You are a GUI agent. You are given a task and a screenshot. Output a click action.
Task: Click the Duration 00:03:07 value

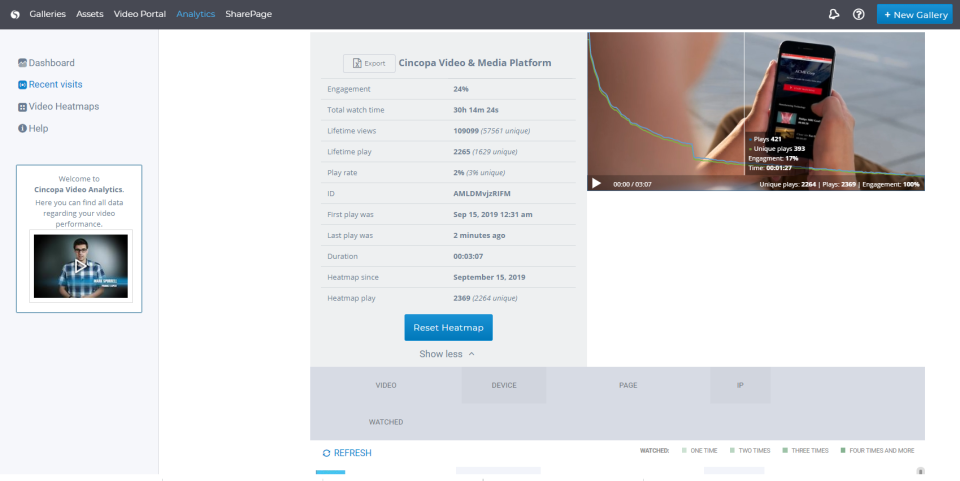point(468,256)
